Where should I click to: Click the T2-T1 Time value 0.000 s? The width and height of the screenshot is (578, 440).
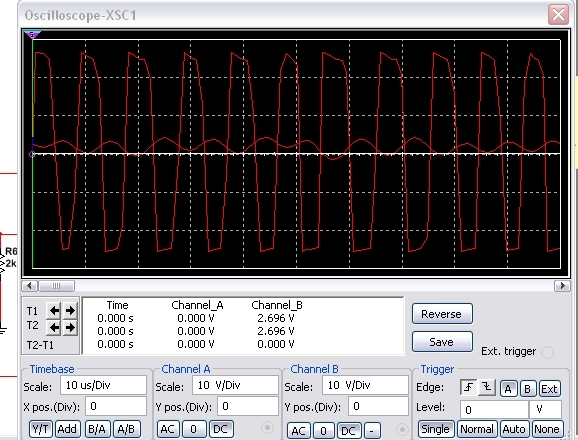(115, 344)
